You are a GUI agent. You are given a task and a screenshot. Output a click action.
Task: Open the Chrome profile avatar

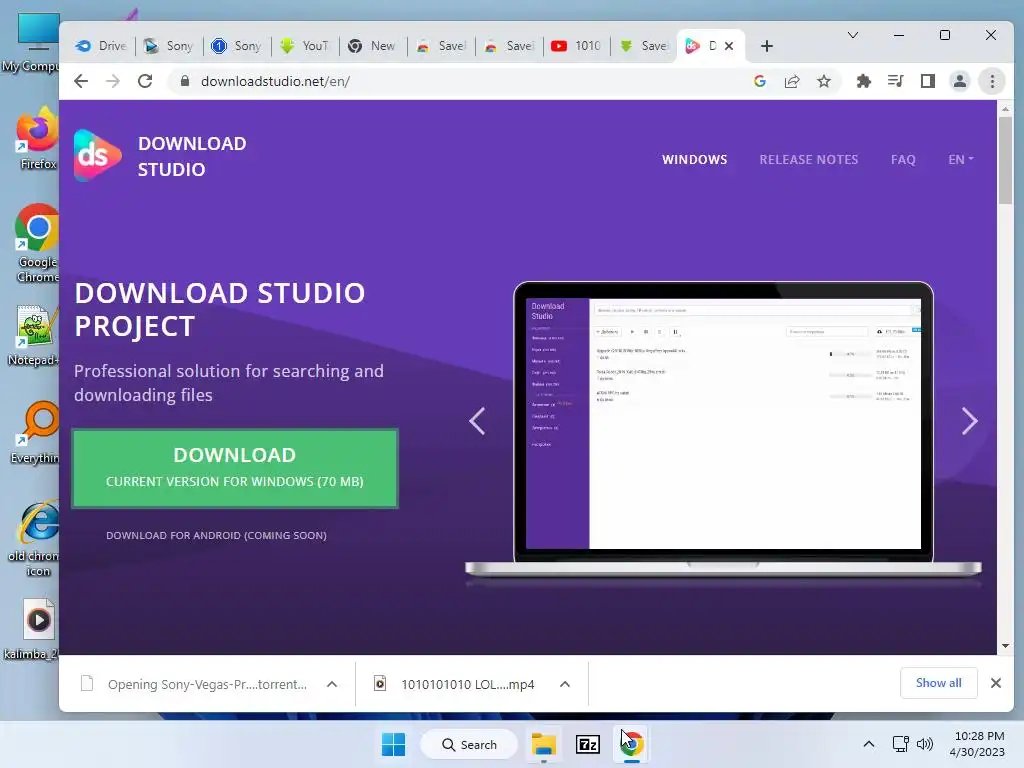[959, 81]
